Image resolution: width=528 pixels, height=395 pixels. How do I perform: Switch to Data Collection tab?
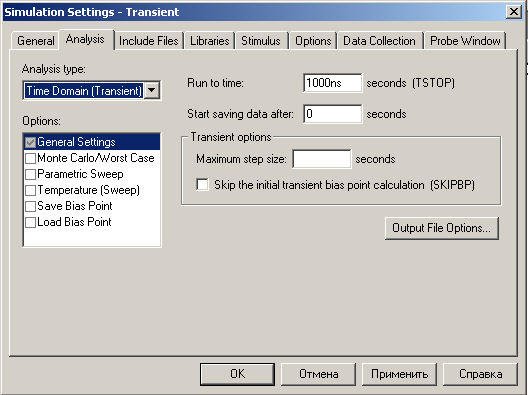point(380,41)
